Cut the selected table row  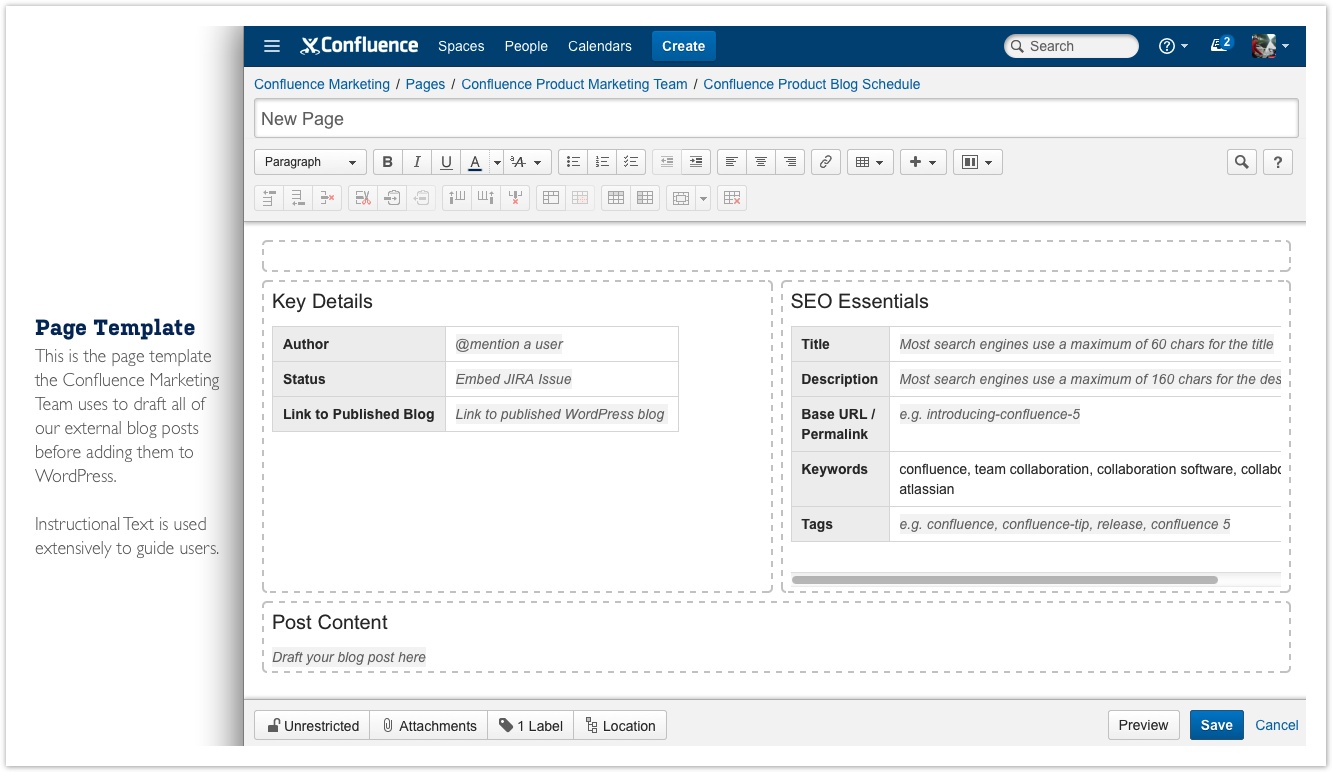(363, 198)
